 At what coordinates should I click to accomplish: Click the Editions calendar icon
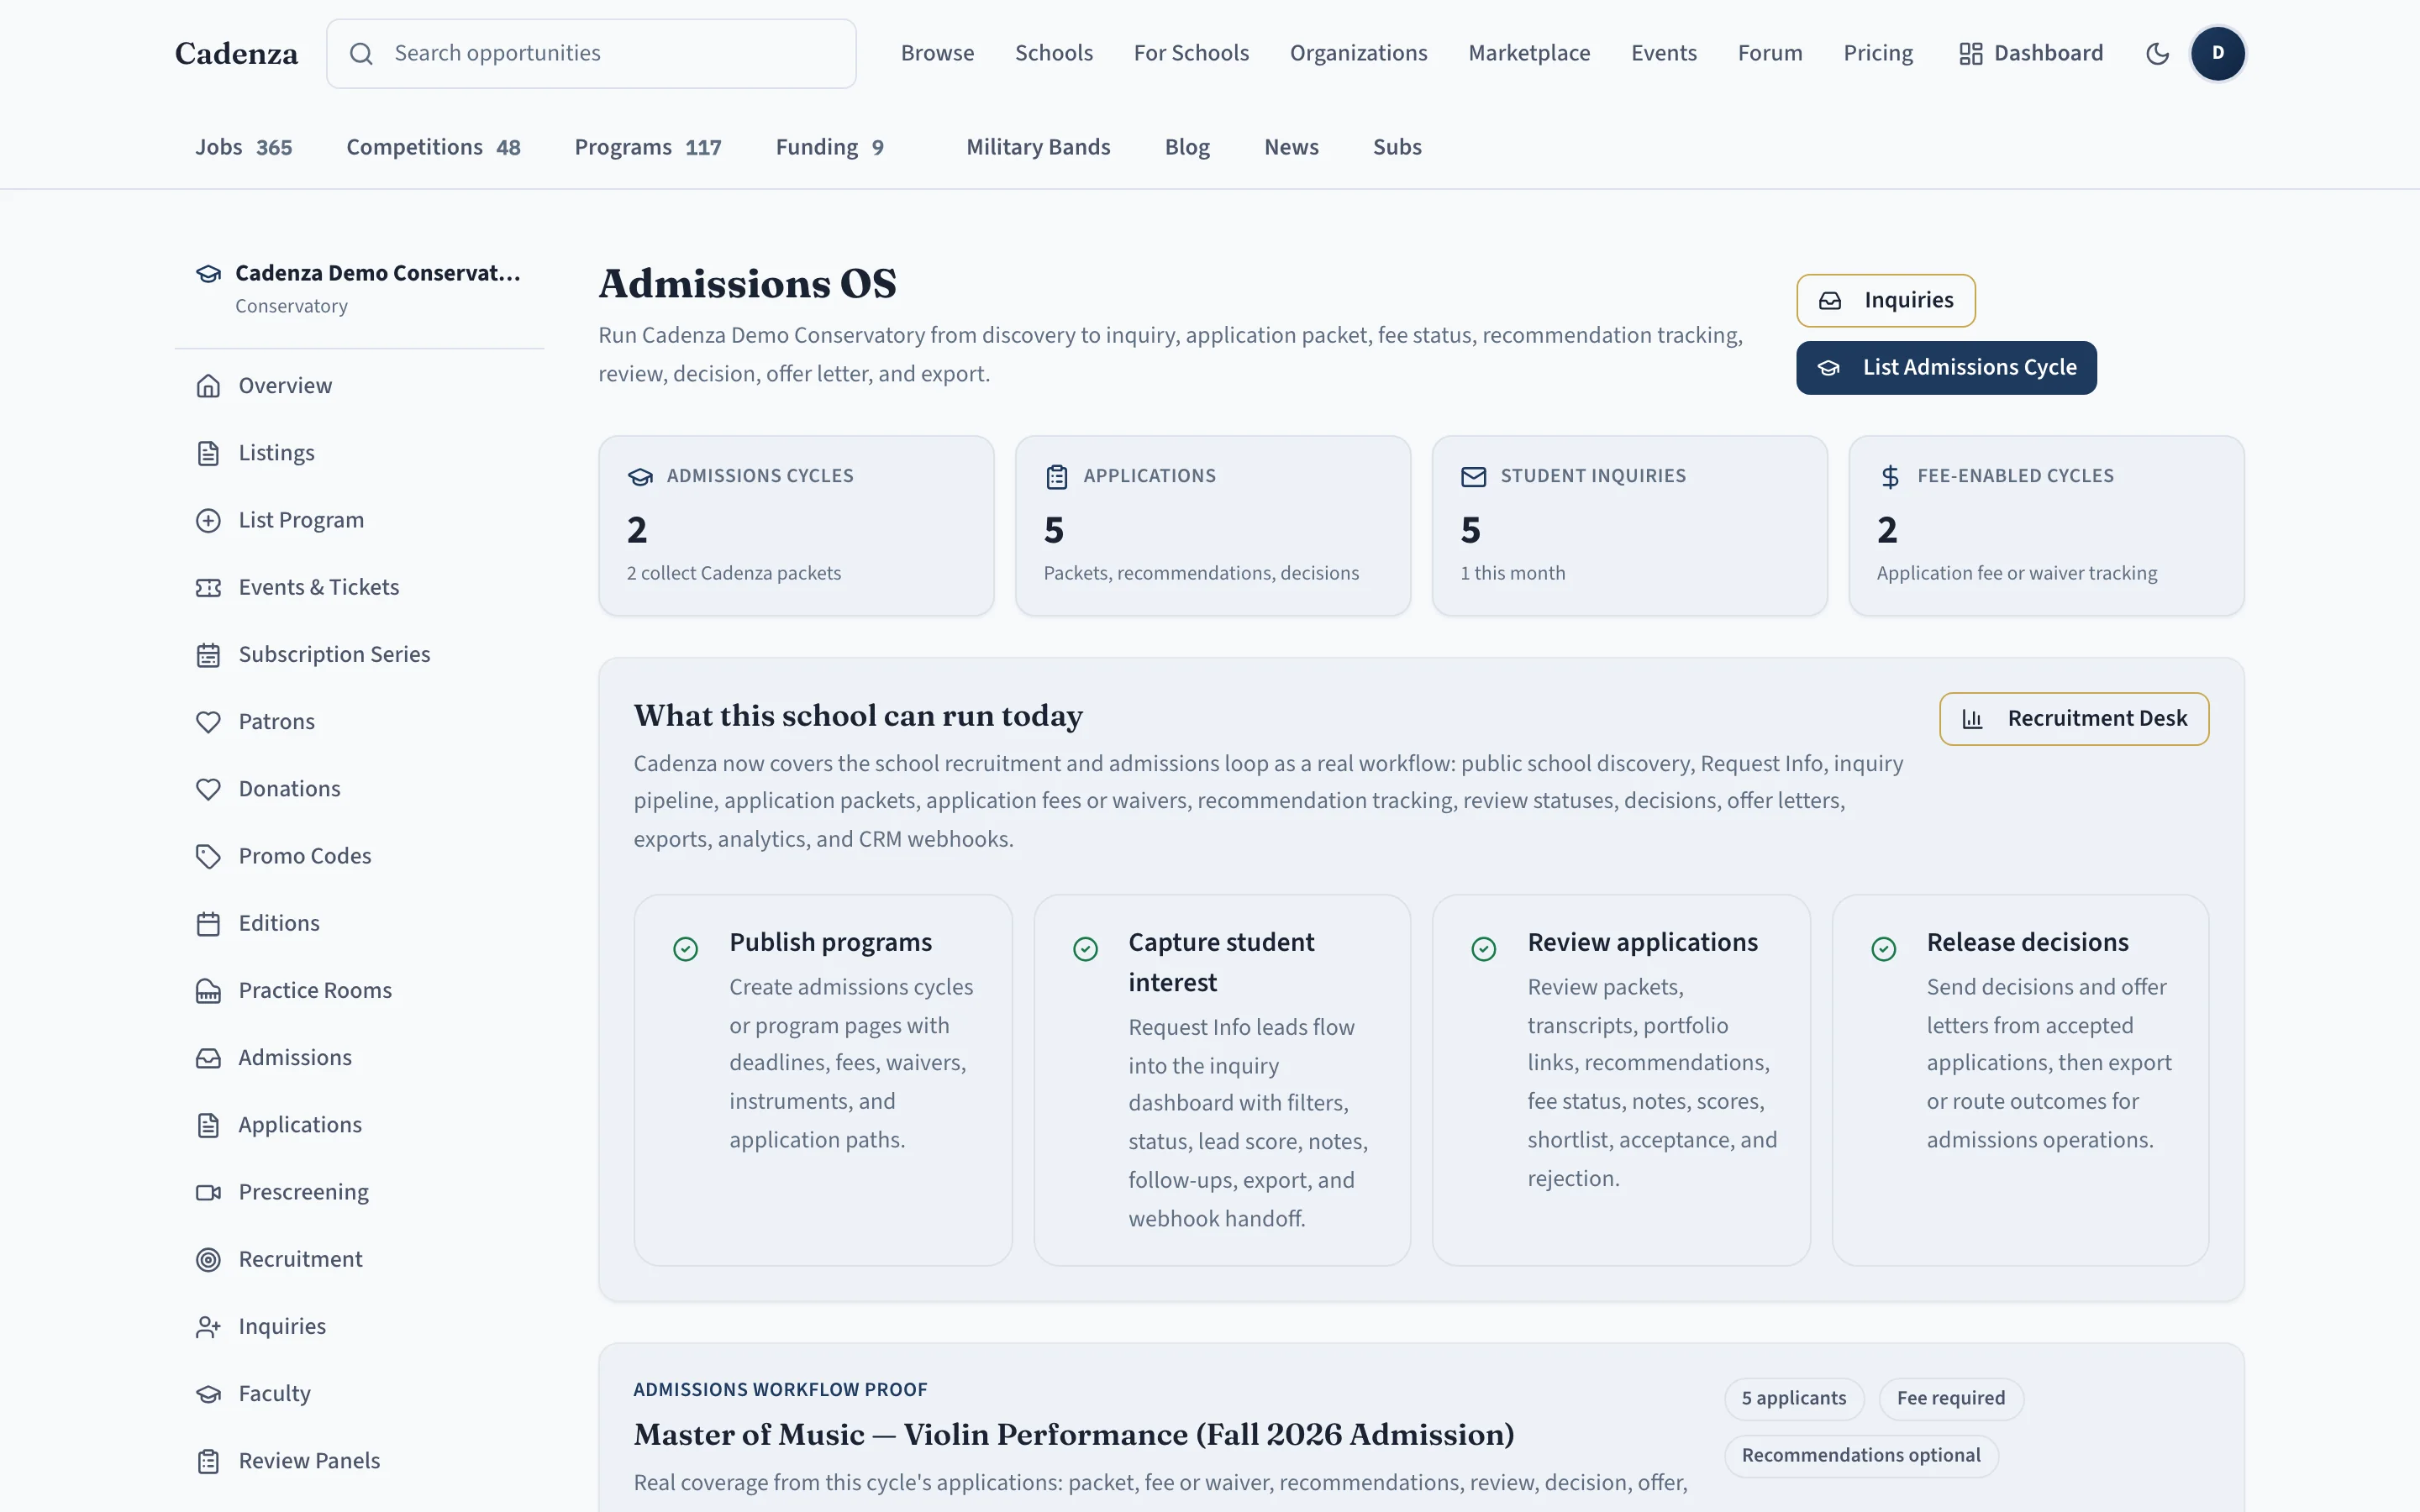(208, 924)
